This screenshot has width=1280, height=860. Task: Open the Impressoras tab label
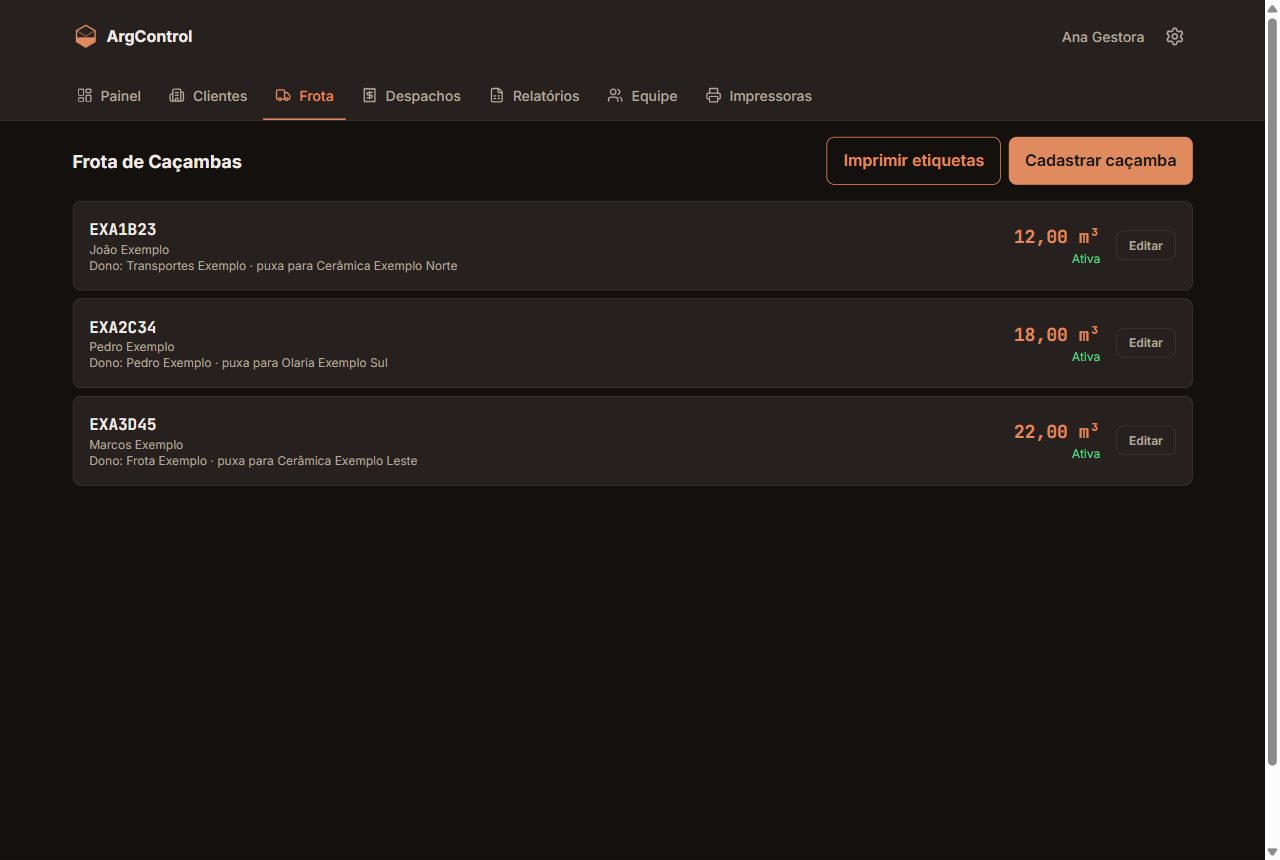tap(770, 96)
